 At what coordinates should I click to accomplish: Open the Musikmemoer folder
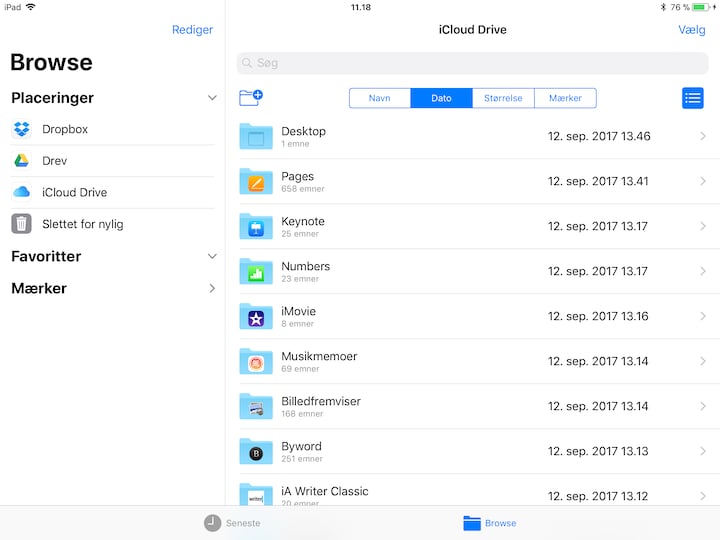[472, 361]
